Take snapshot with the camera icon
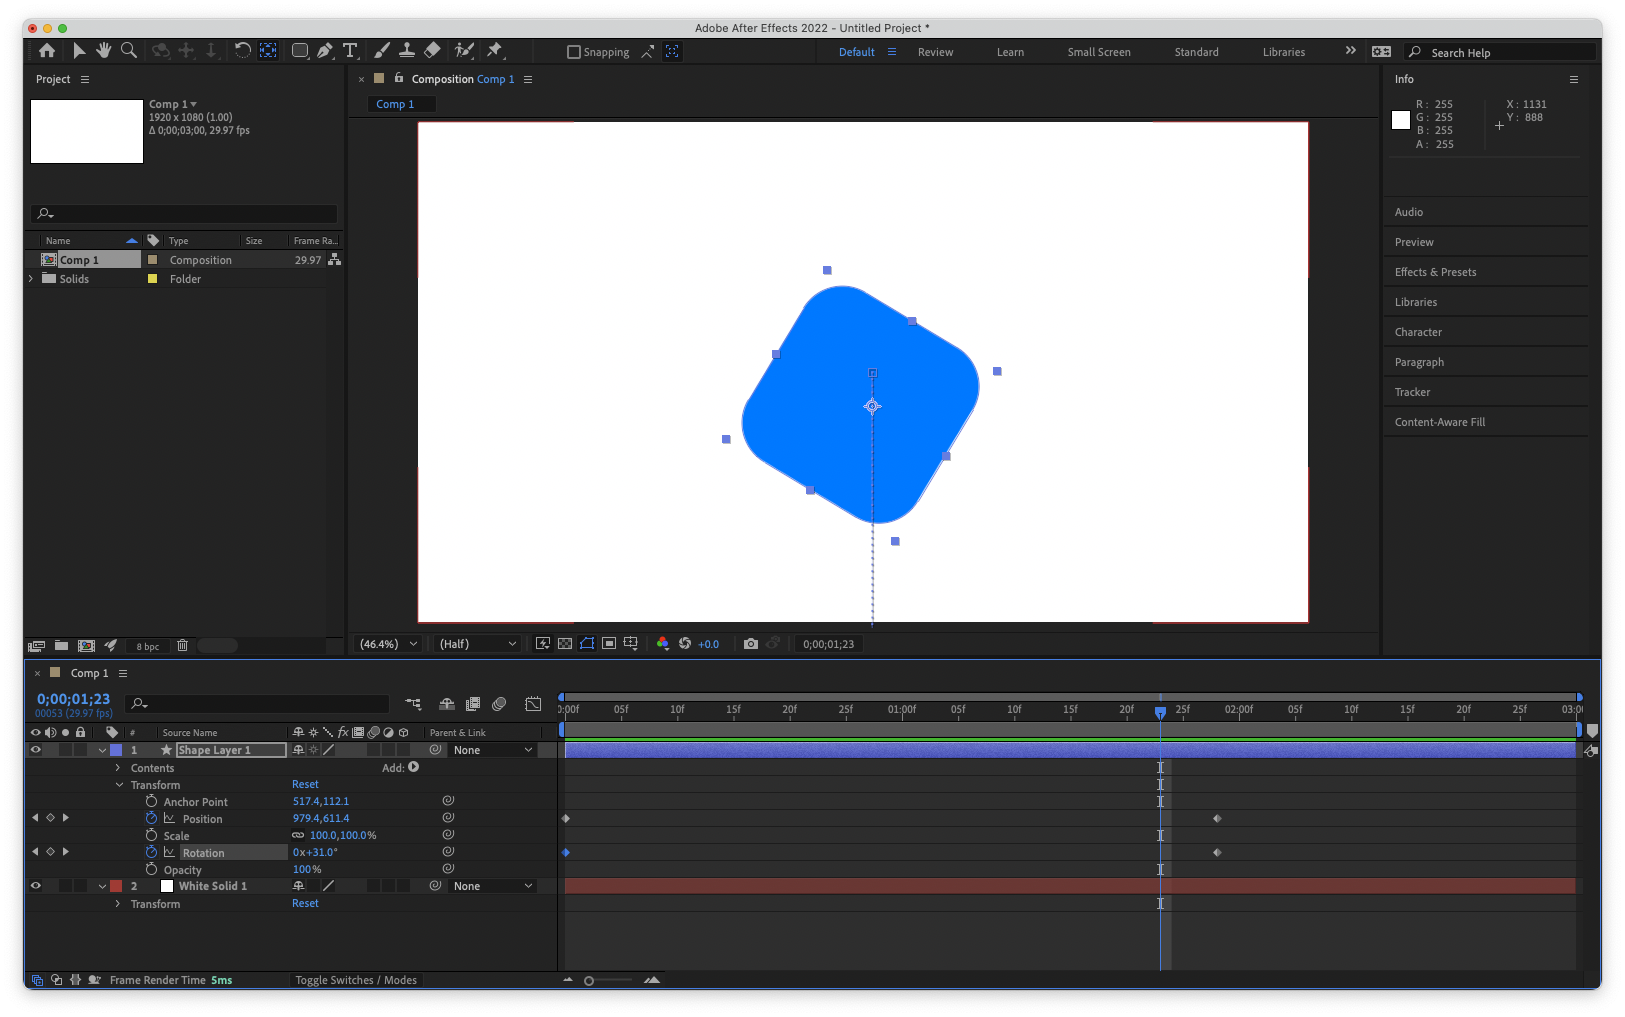 coord(751,644)
